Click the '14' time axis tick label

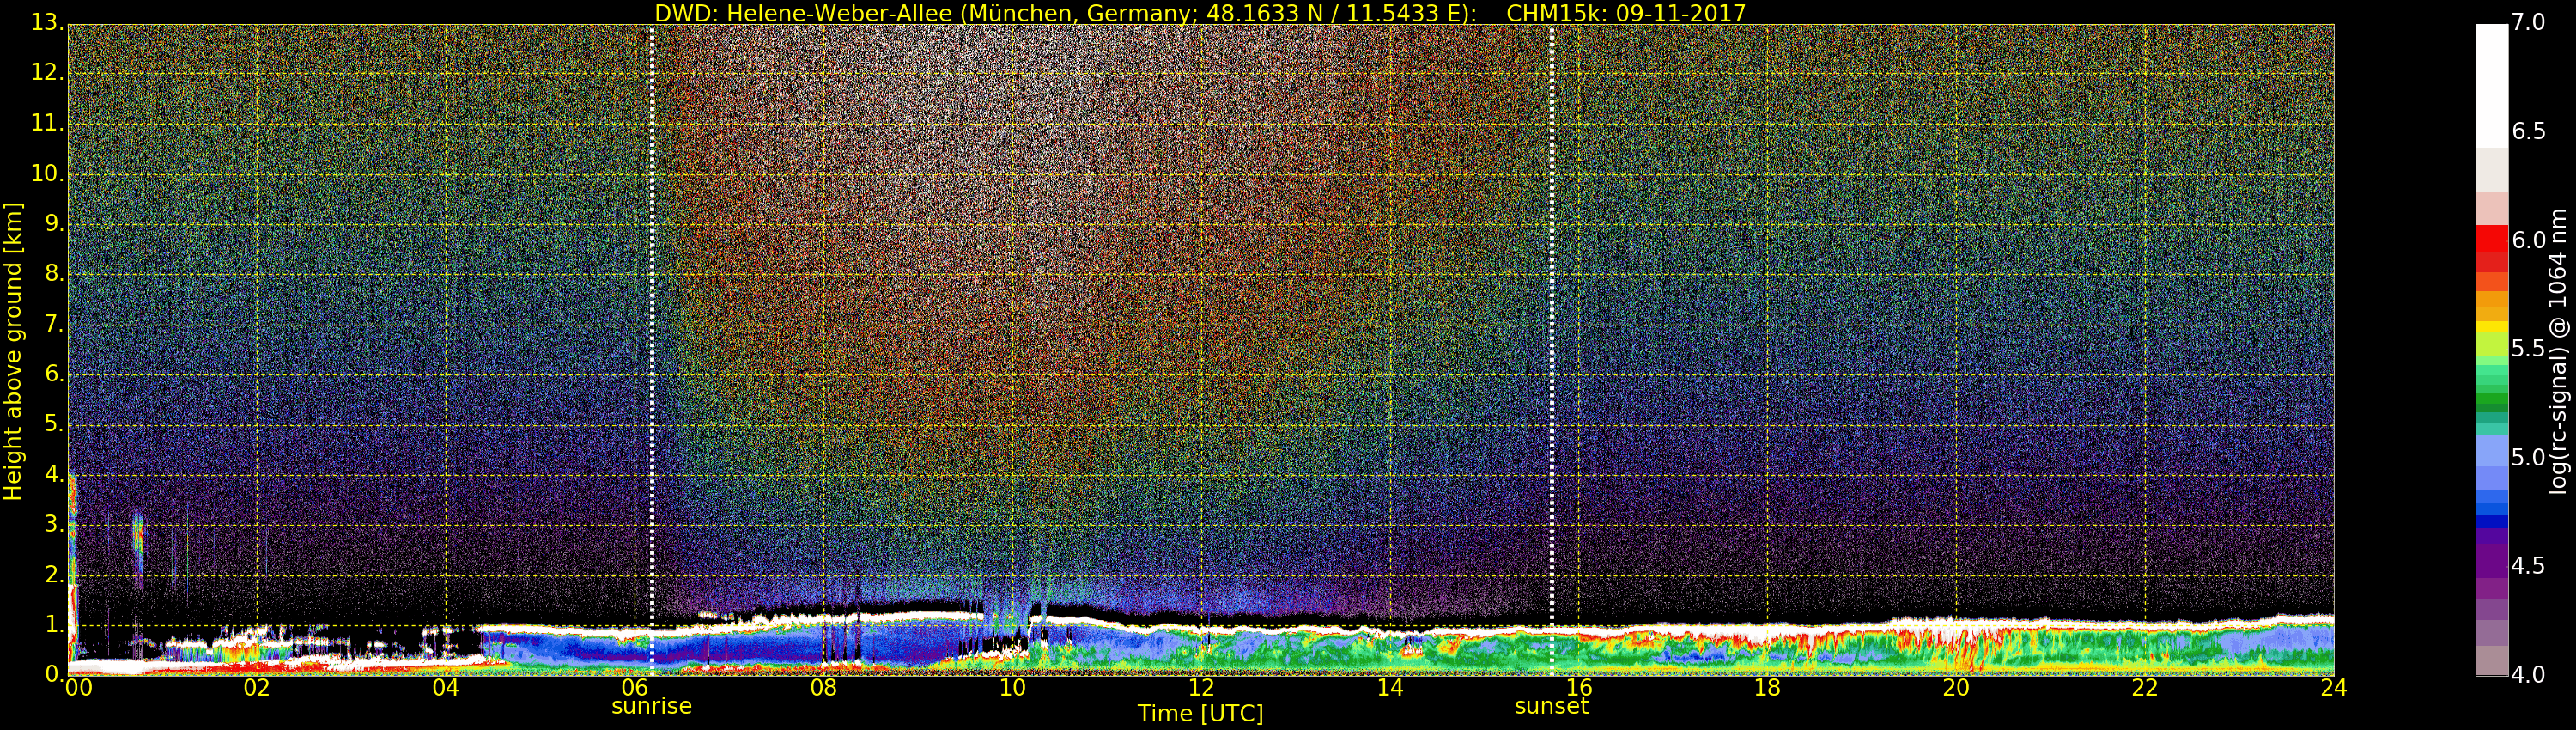[x=1390, y=688]
